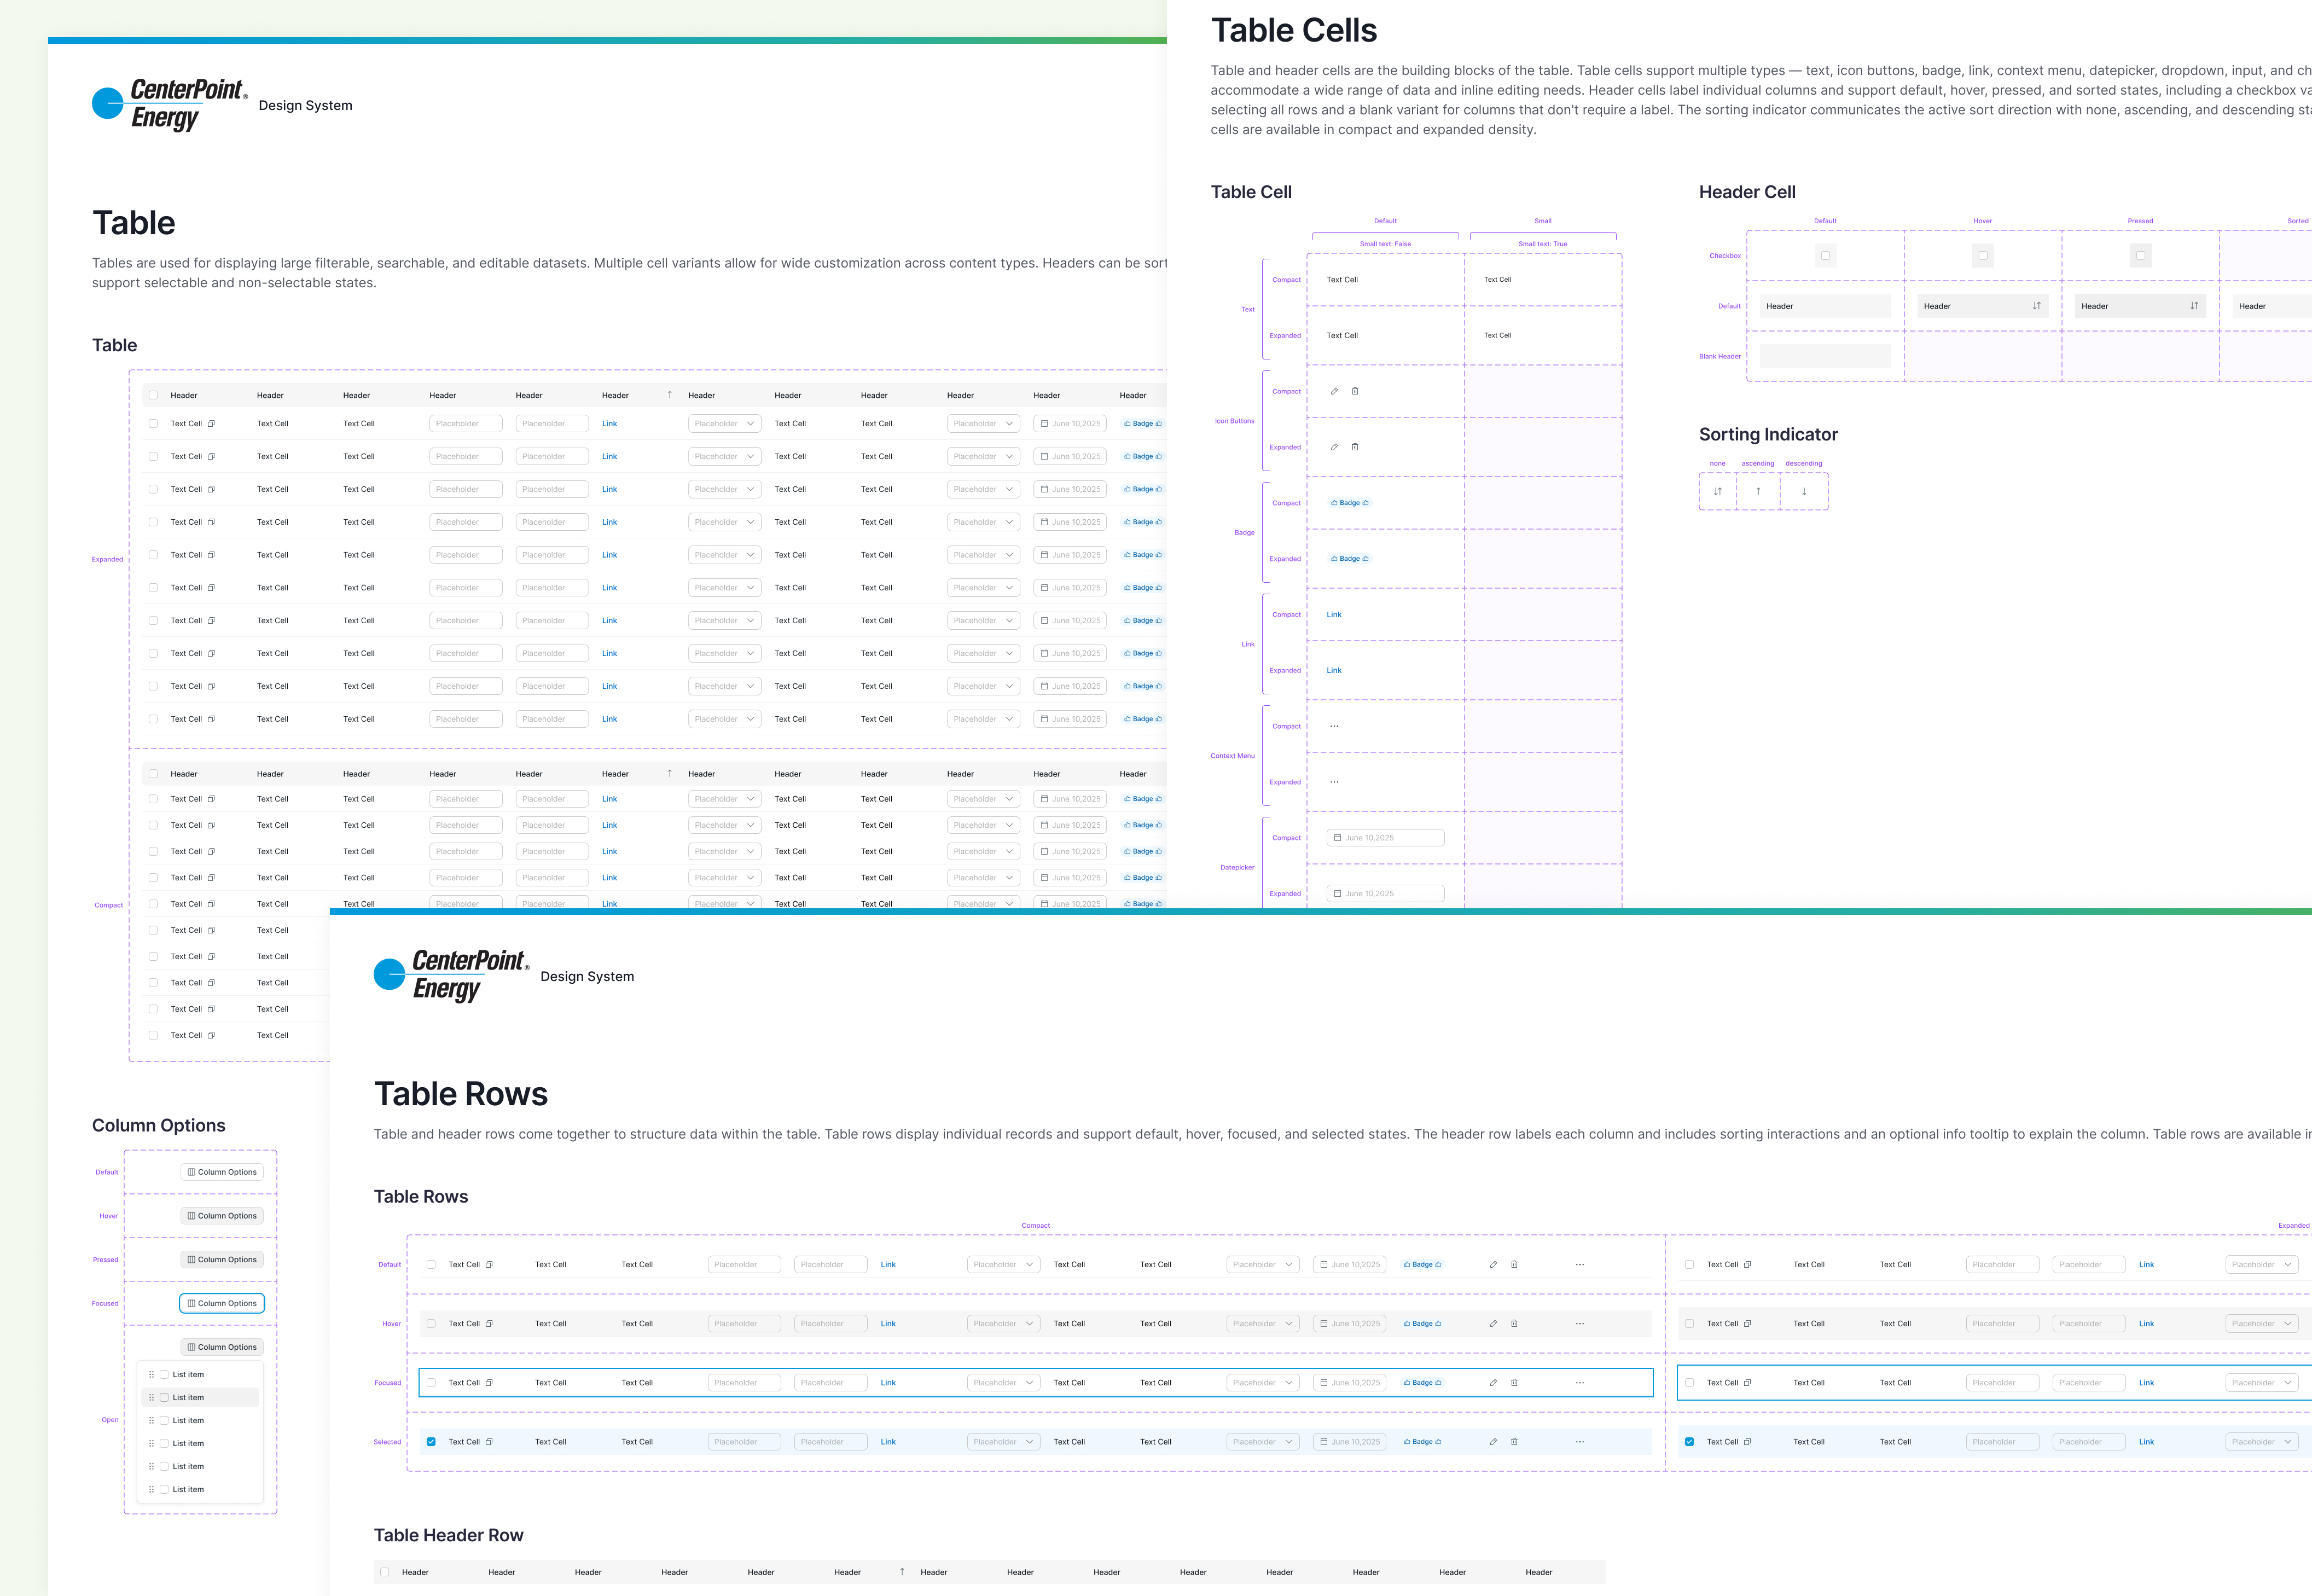The image size is (2312, 1596).
Task: Uncheck the checkbox in the Selected compact table row
Action: pos(431,1442)
